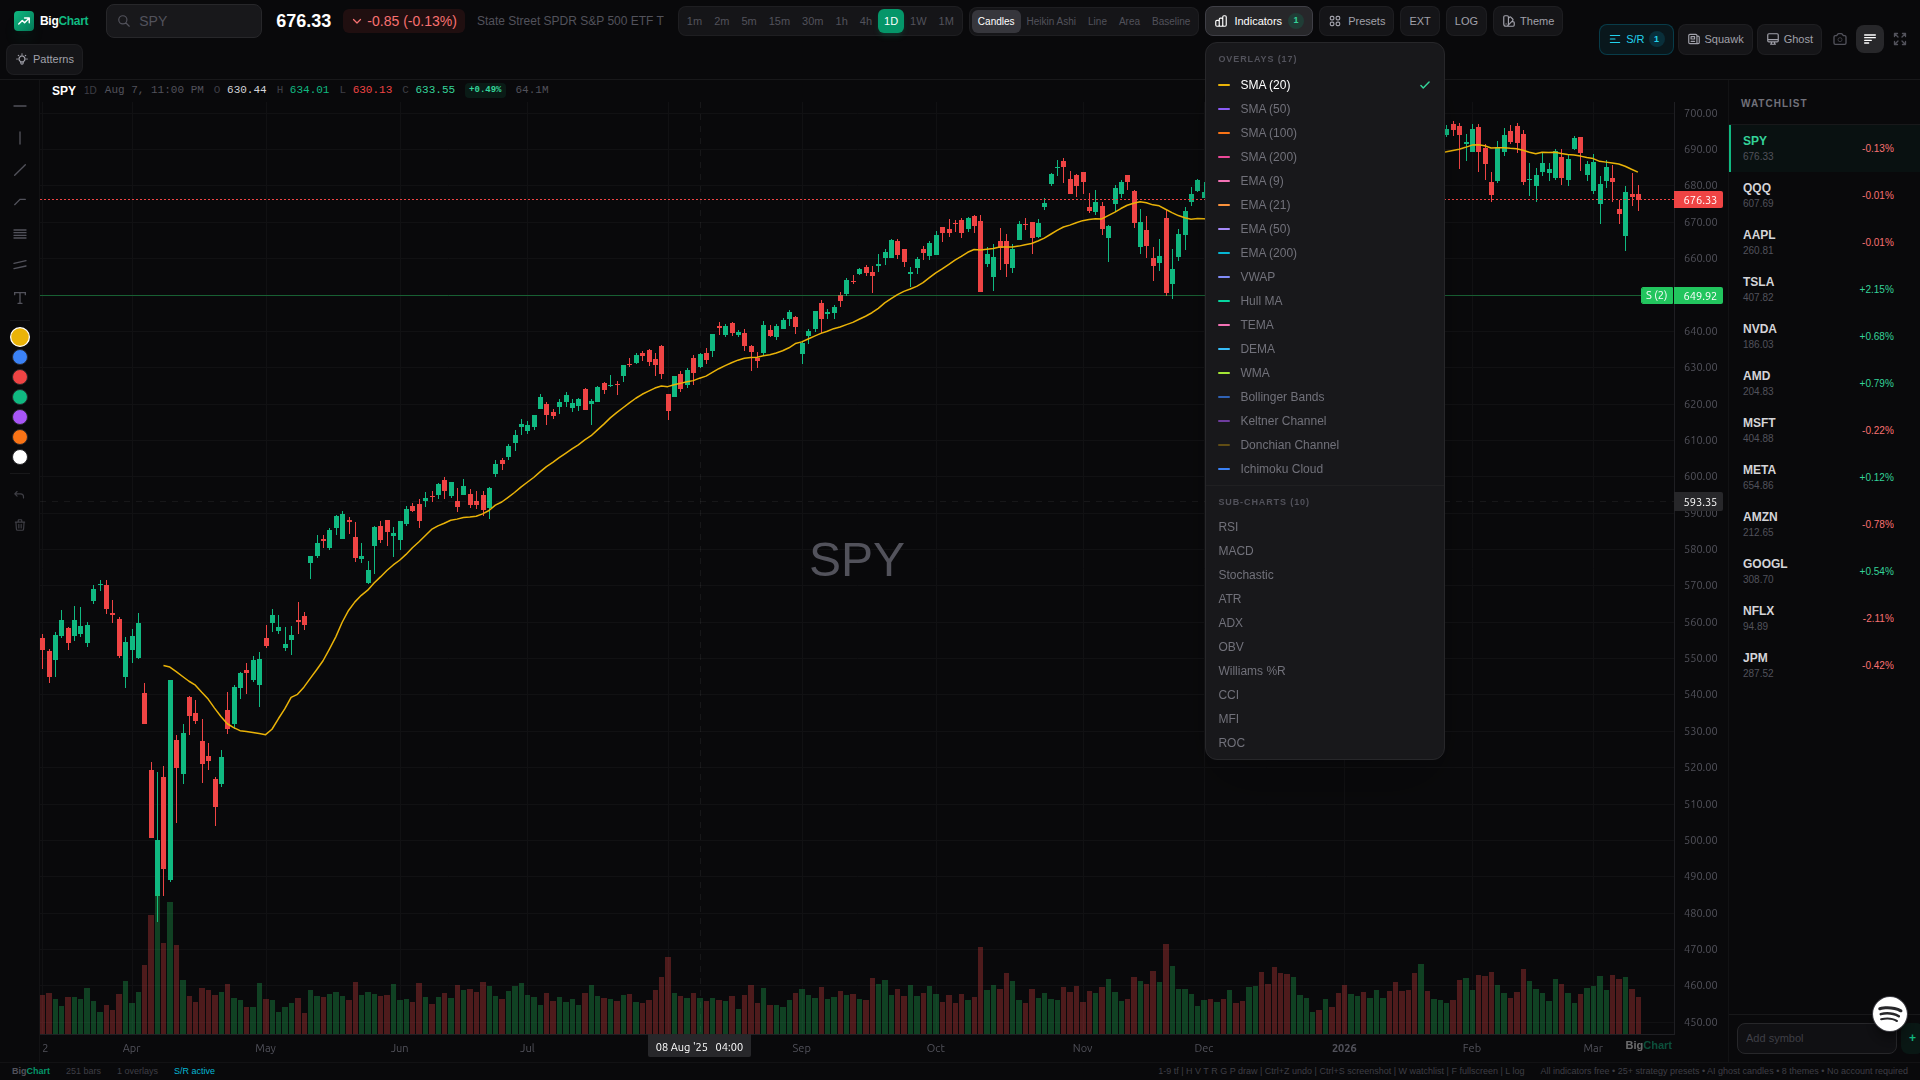Take a chart screenshot with camera icon
This screenshot has width=1920, height=1080.
(1840, 39)
